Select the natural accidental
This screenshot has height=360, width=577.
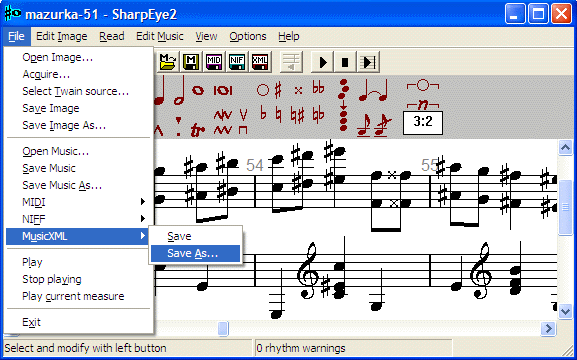(278, 115)
